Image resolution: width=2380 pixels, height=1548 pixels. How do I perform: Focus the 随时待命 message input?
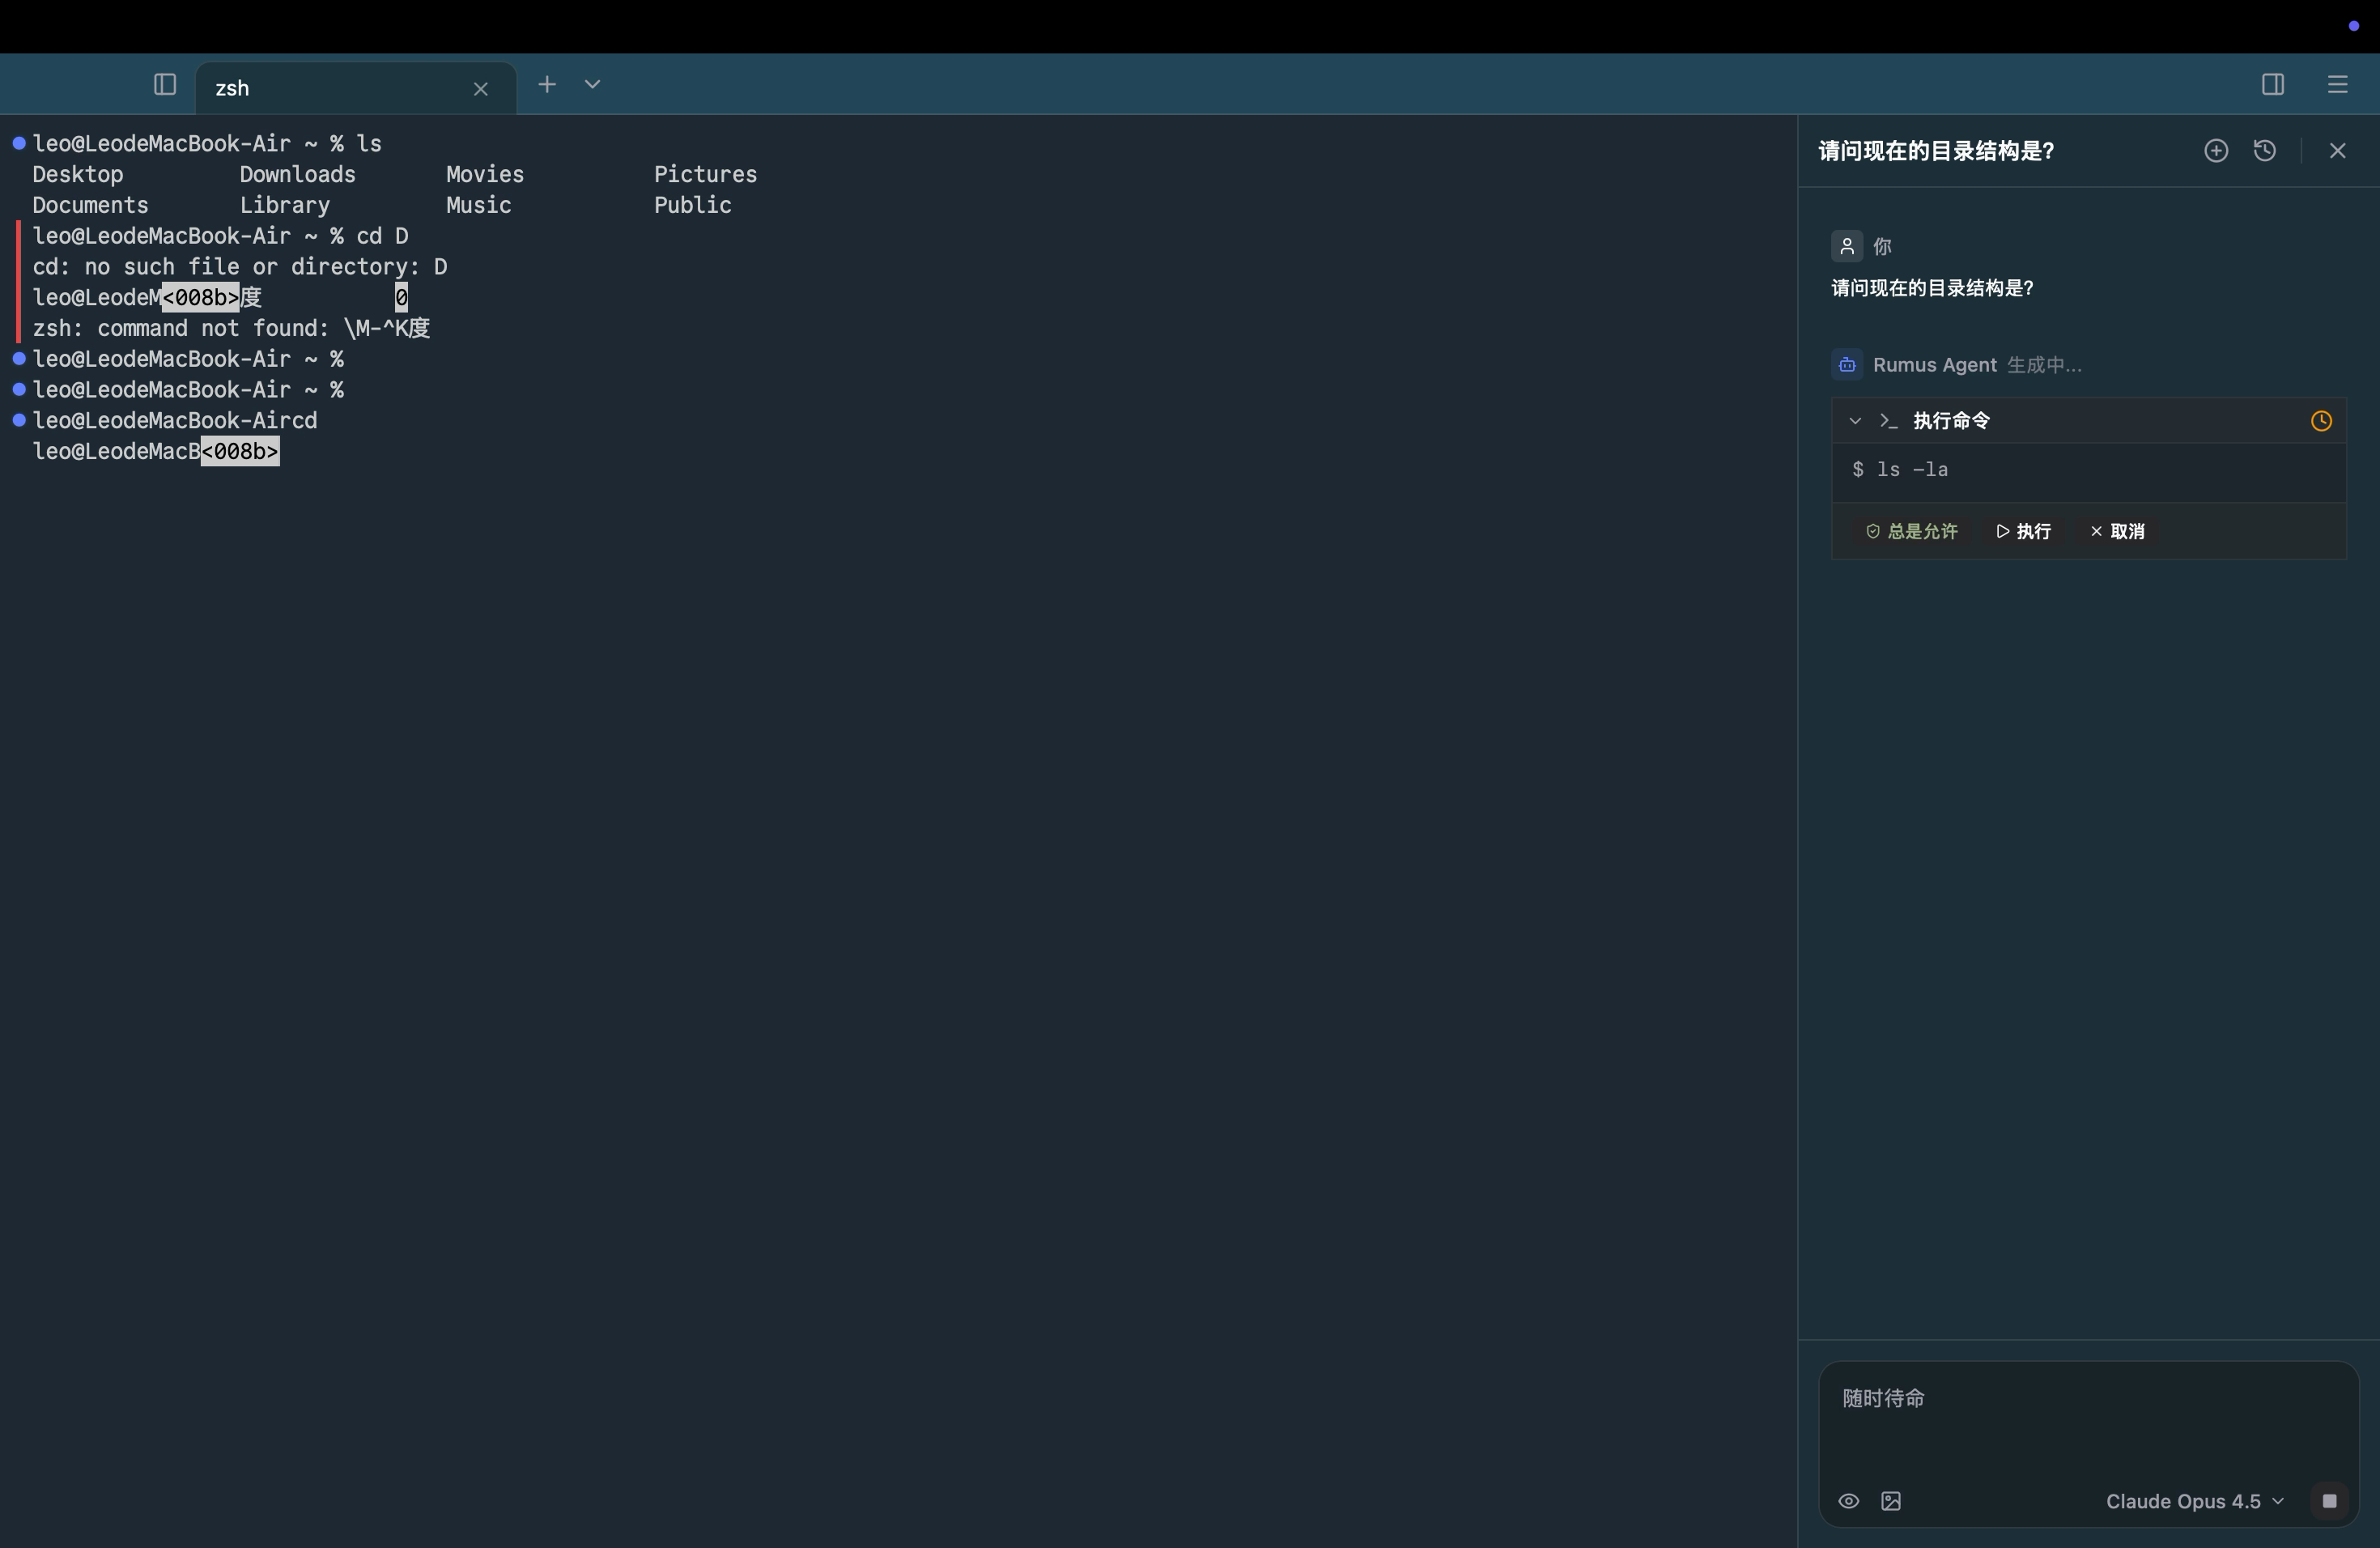[x=2087, y=1420]
